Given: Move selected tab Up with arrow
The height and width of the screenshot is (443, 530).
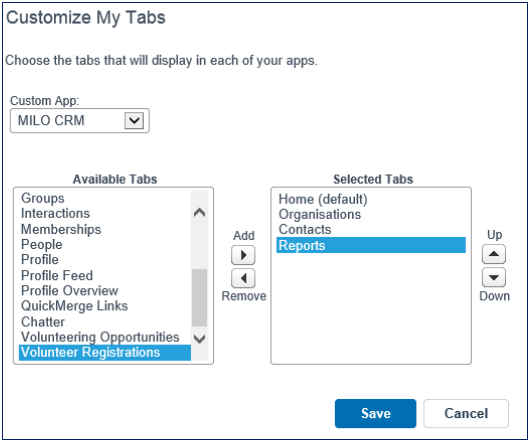Looking at the screenshot, I should pos(494,254).
